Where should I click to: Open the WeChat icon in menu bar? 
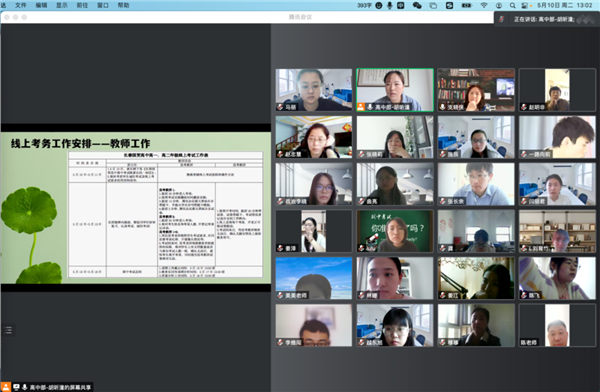[417, 5]
